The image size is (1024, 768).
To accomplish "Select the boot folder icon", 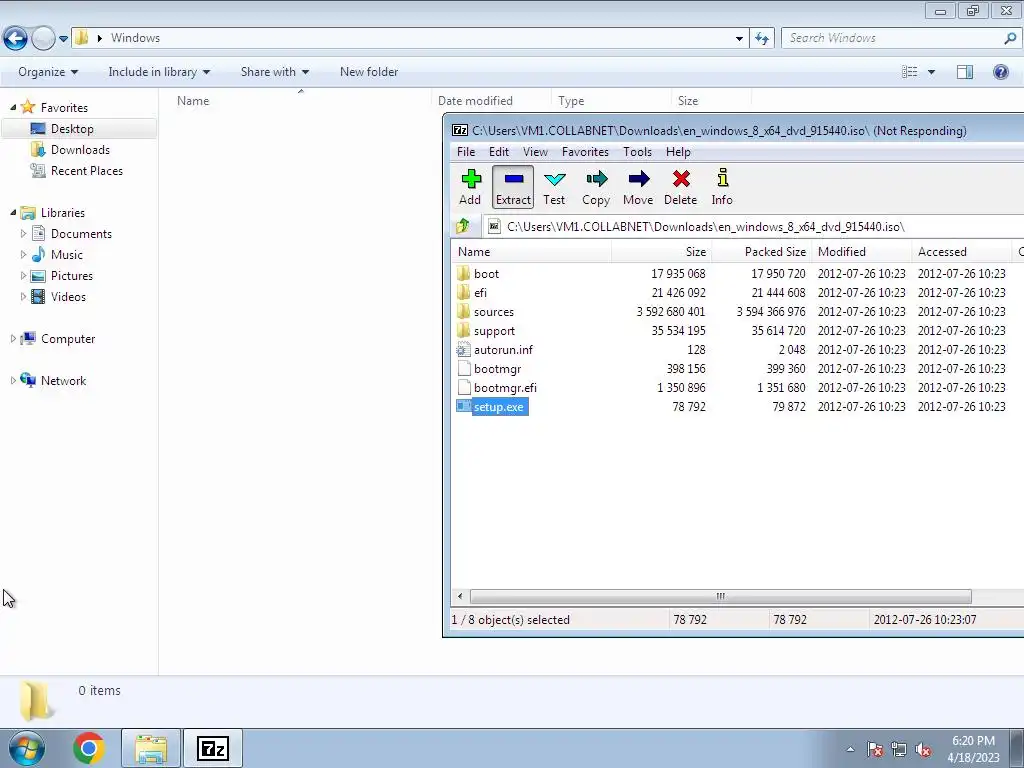I will (464, 273).
